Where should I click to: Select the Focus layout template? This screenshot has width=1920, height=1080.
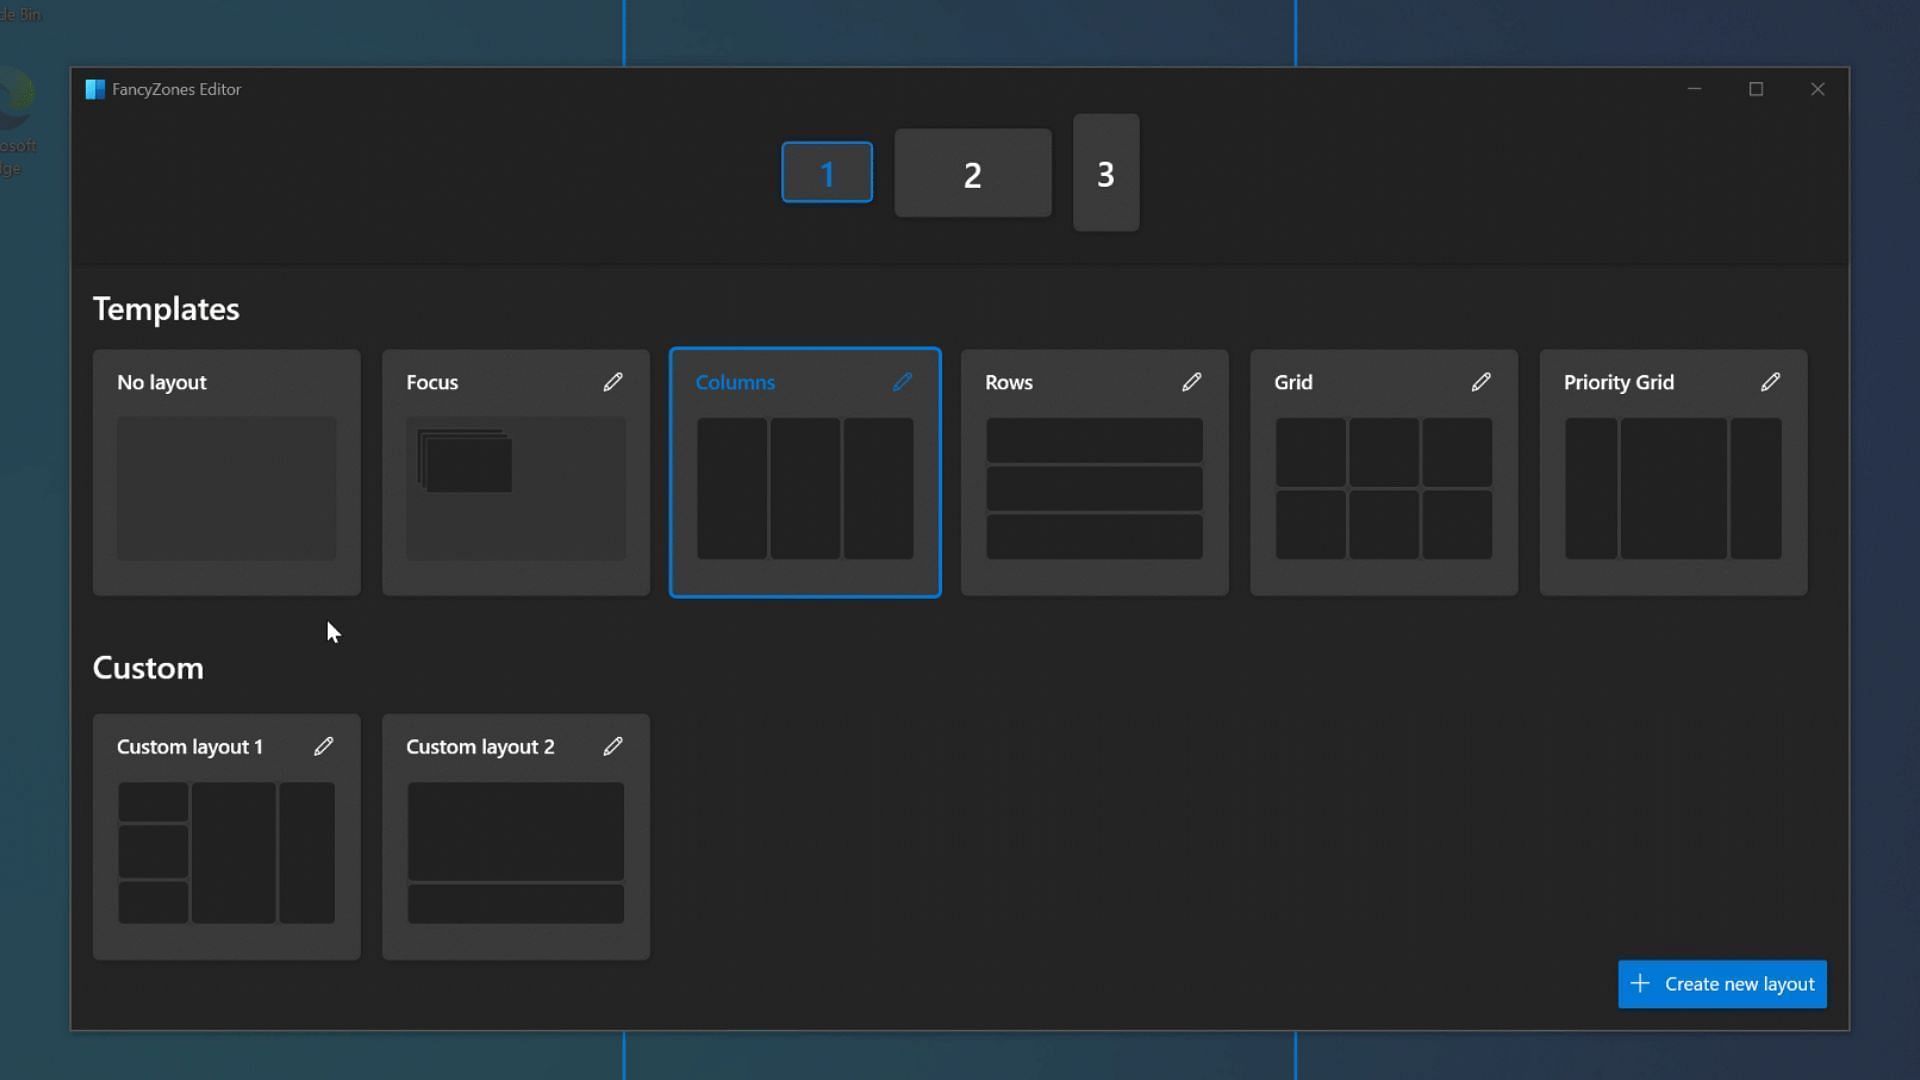tap(514, 472)
